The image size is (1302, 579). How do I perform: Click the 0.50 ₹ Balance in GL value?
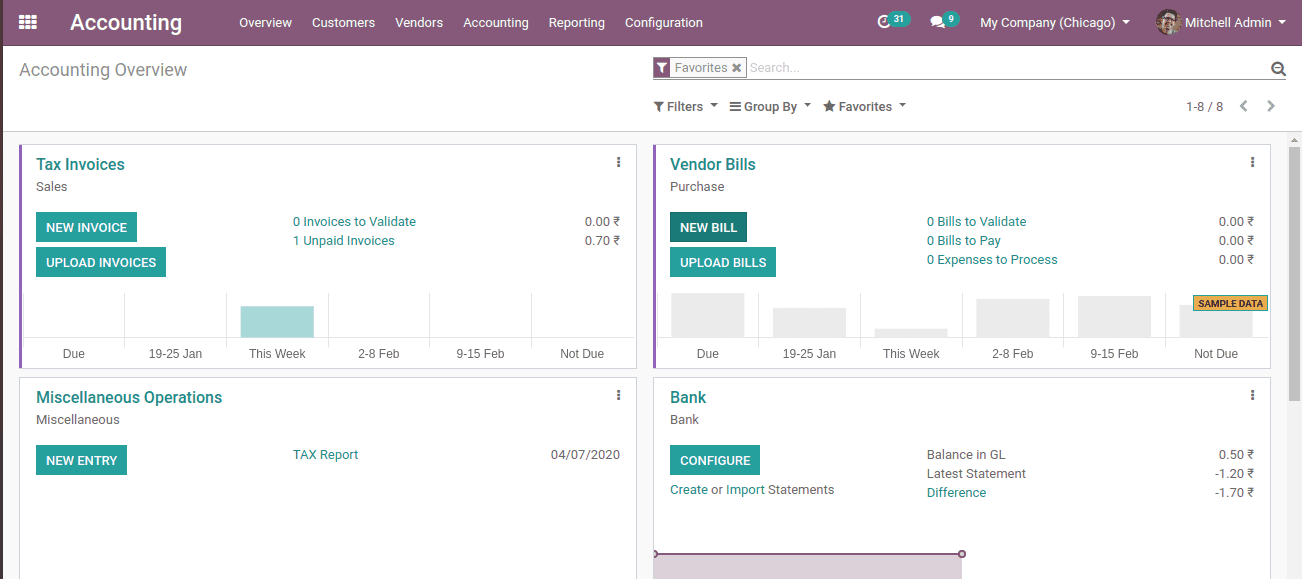(x=1236, y=455)
